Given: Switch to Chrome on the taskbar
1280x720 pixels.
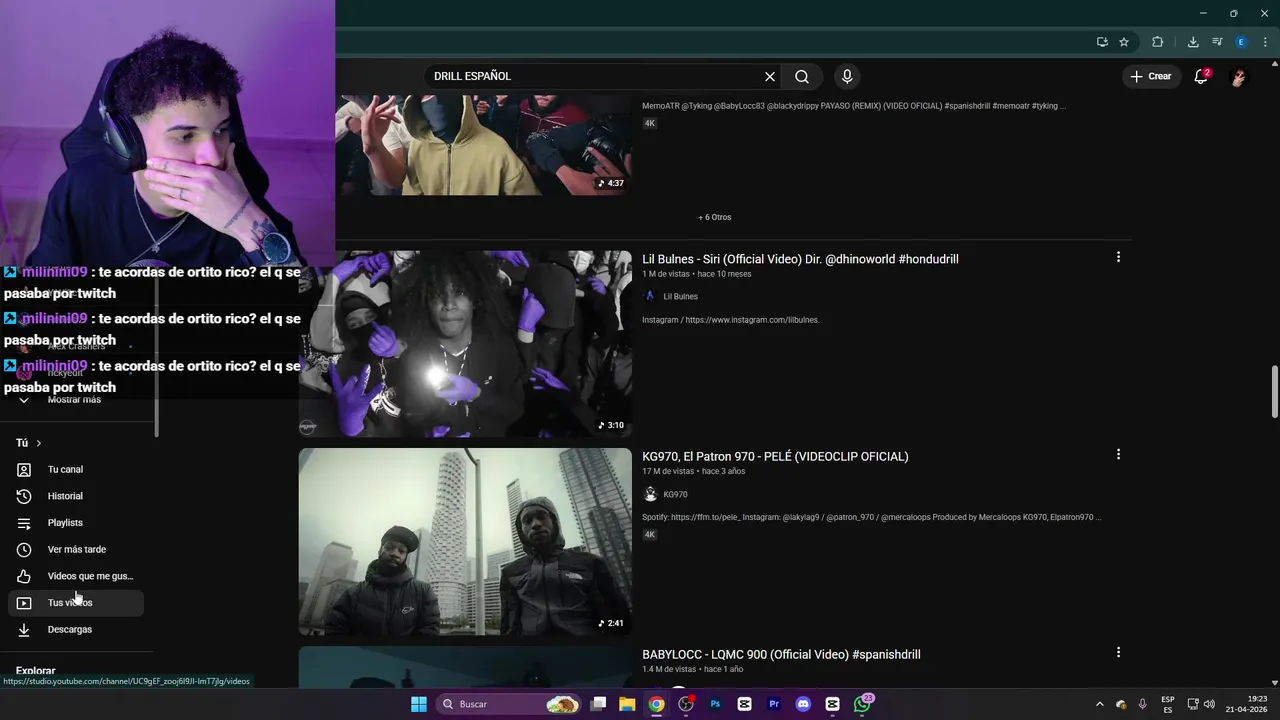Looking at the screenshot, I should pyautogui.click(x=656, y=704).
